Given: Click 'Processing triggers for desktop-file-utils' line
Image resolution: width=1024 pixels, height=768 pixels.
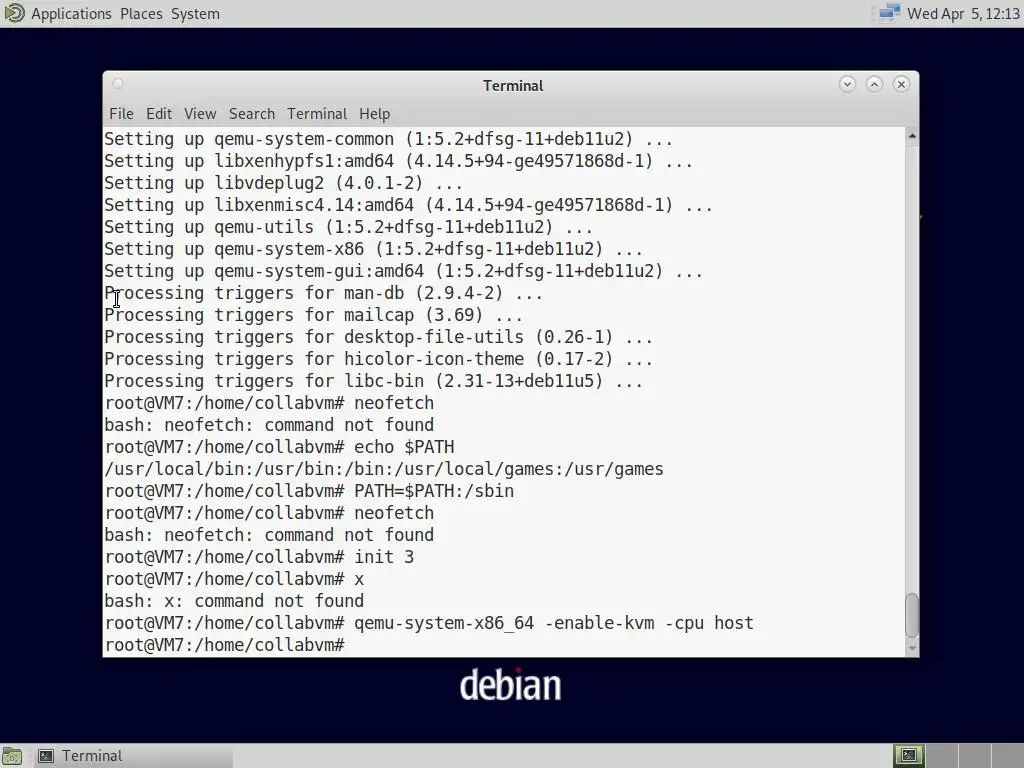Looking at the screenshot, I should point(379,337).
